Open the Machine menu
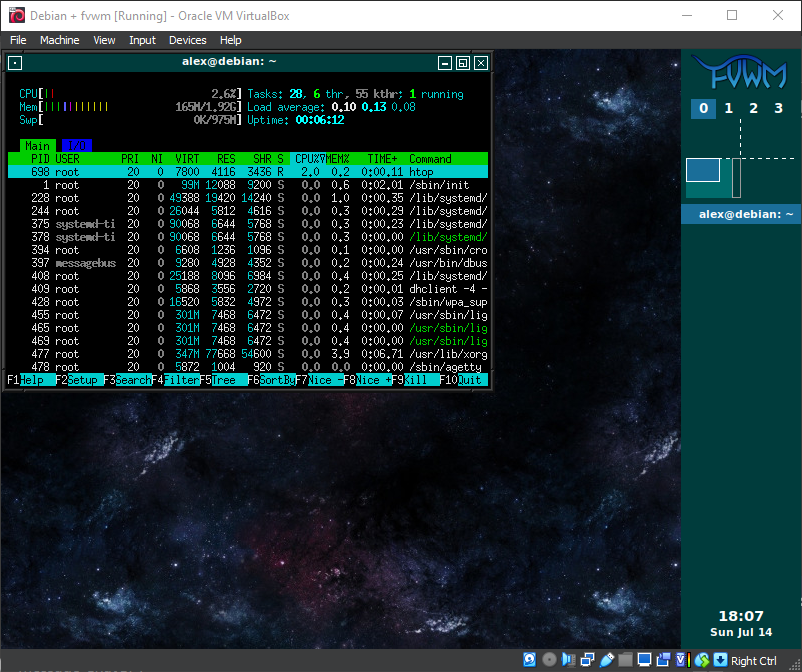802x672 pixels. 59,40
